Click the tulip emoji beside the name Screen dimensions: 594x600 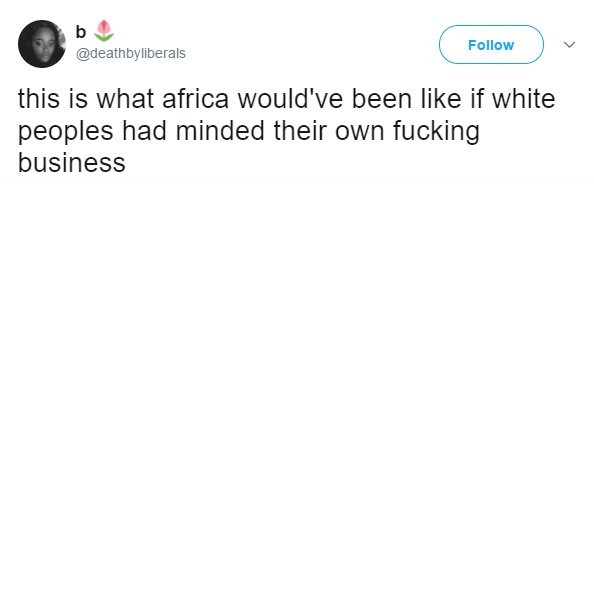click(x=104, y=31)
